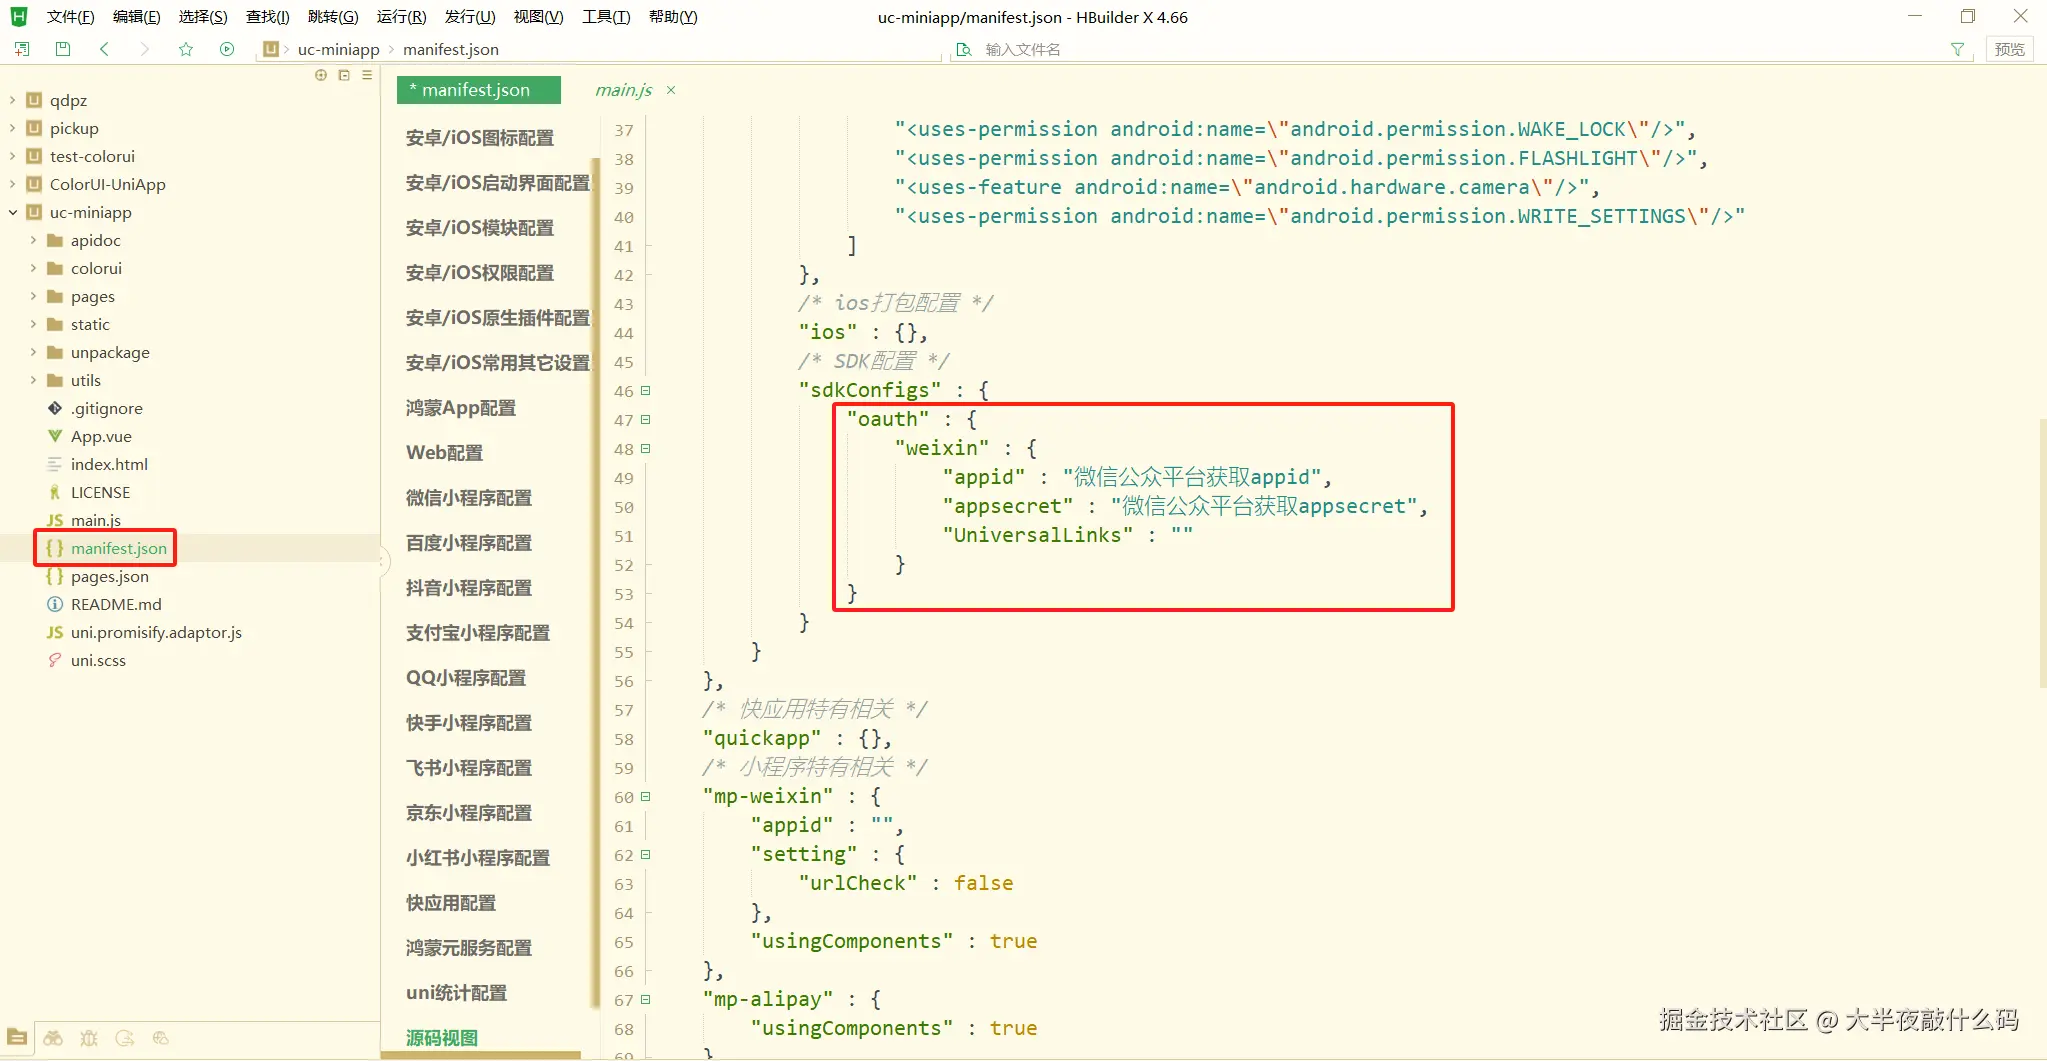Open the 工具(T) menu

click(606, 17)
